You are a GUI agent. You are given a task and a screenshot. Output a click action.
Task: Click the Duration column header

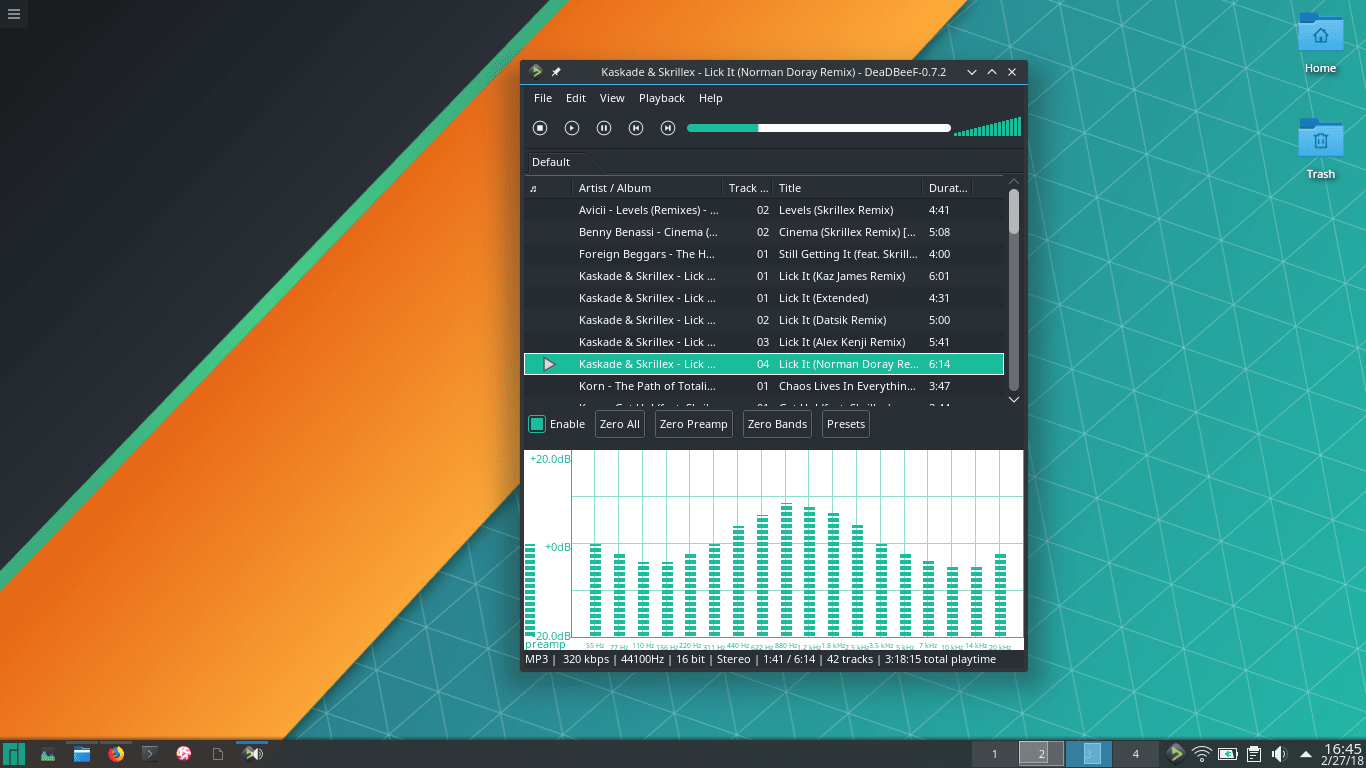coord(947,188)
